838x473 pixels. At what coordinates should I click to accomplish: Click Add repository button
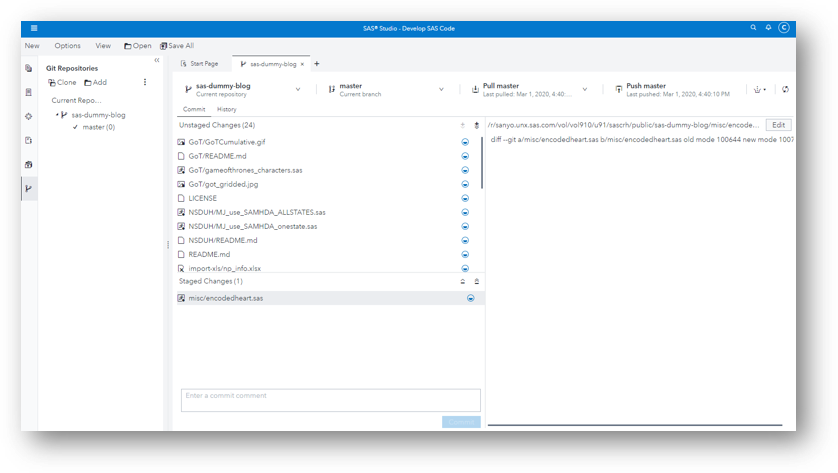coord(96,82)
